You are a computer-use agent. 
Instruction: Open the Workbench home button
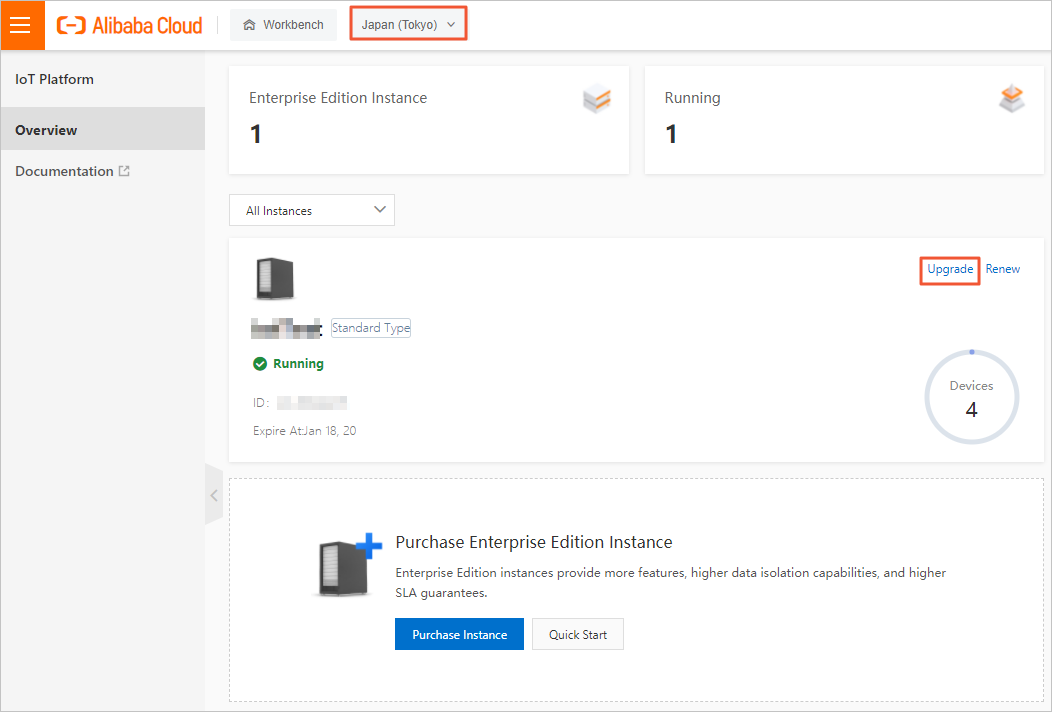click(x=283, y=25)
